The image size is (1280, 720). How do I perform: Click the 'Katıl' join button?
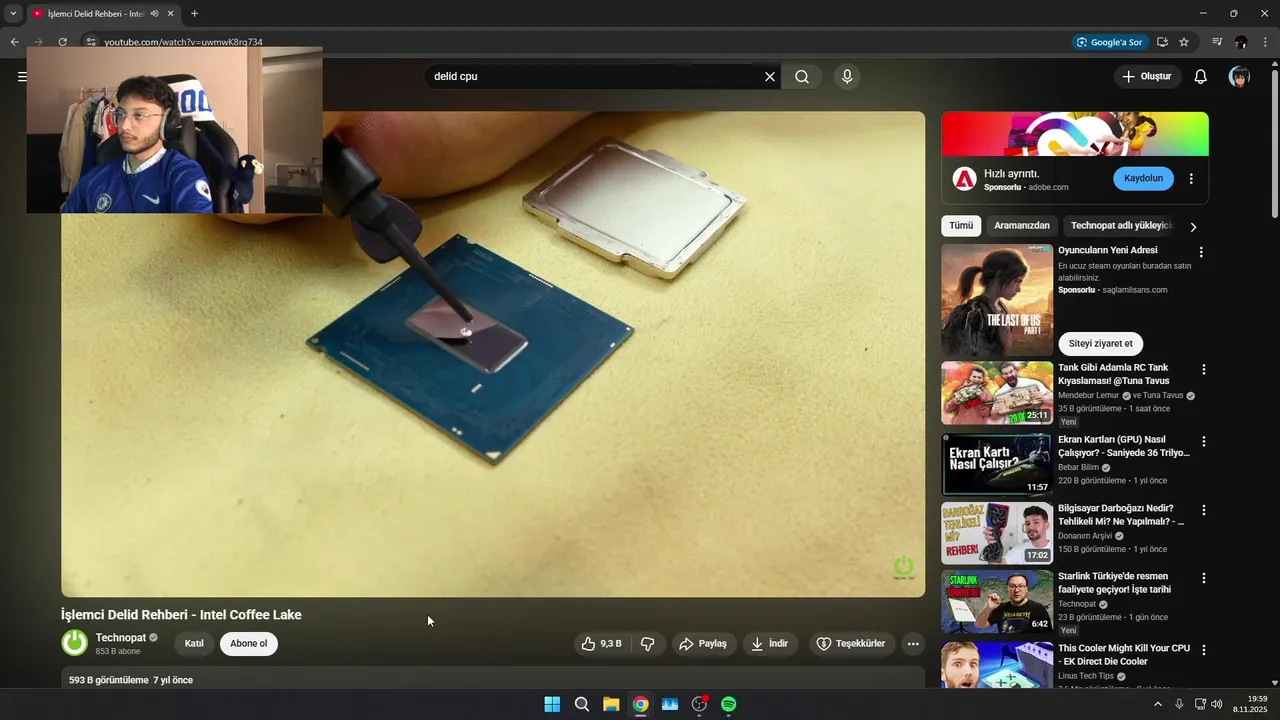(194, 644)
